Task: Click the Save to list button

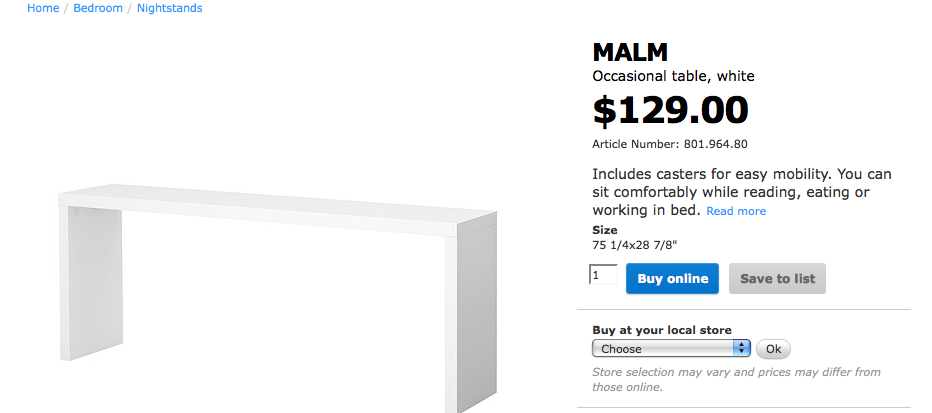Action: coord(777,279)
